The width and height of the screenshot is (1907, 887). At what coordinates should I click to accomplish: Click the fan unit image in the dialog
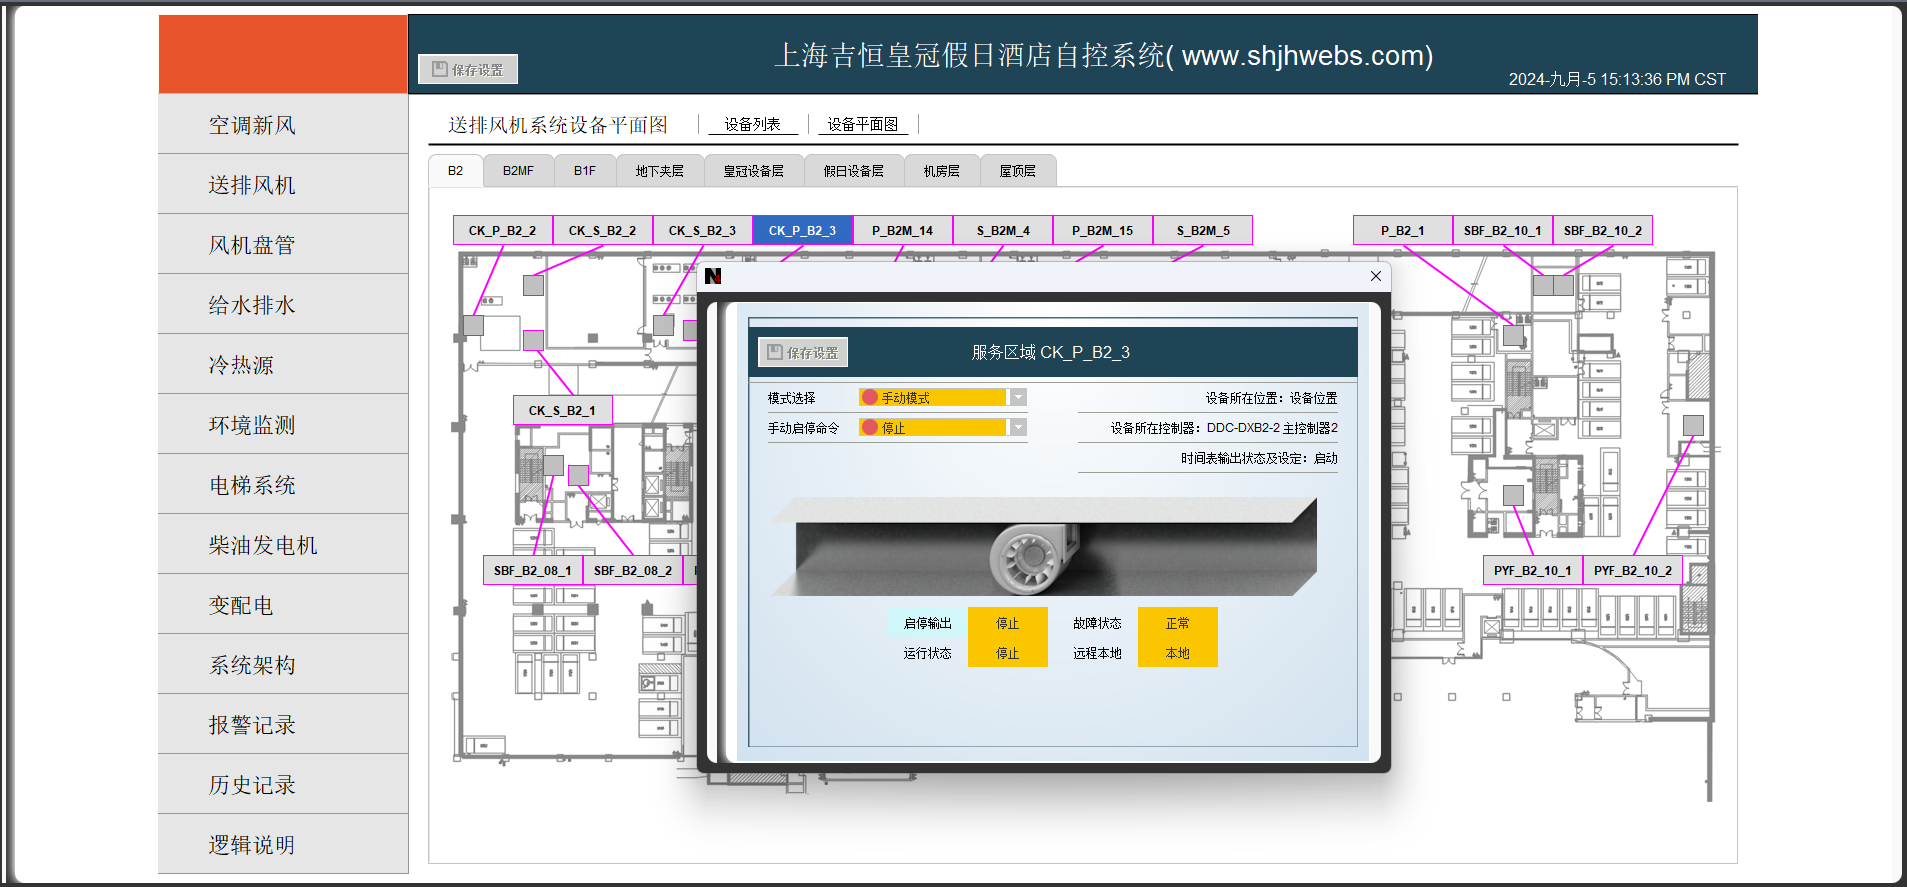click(1045, 546)
